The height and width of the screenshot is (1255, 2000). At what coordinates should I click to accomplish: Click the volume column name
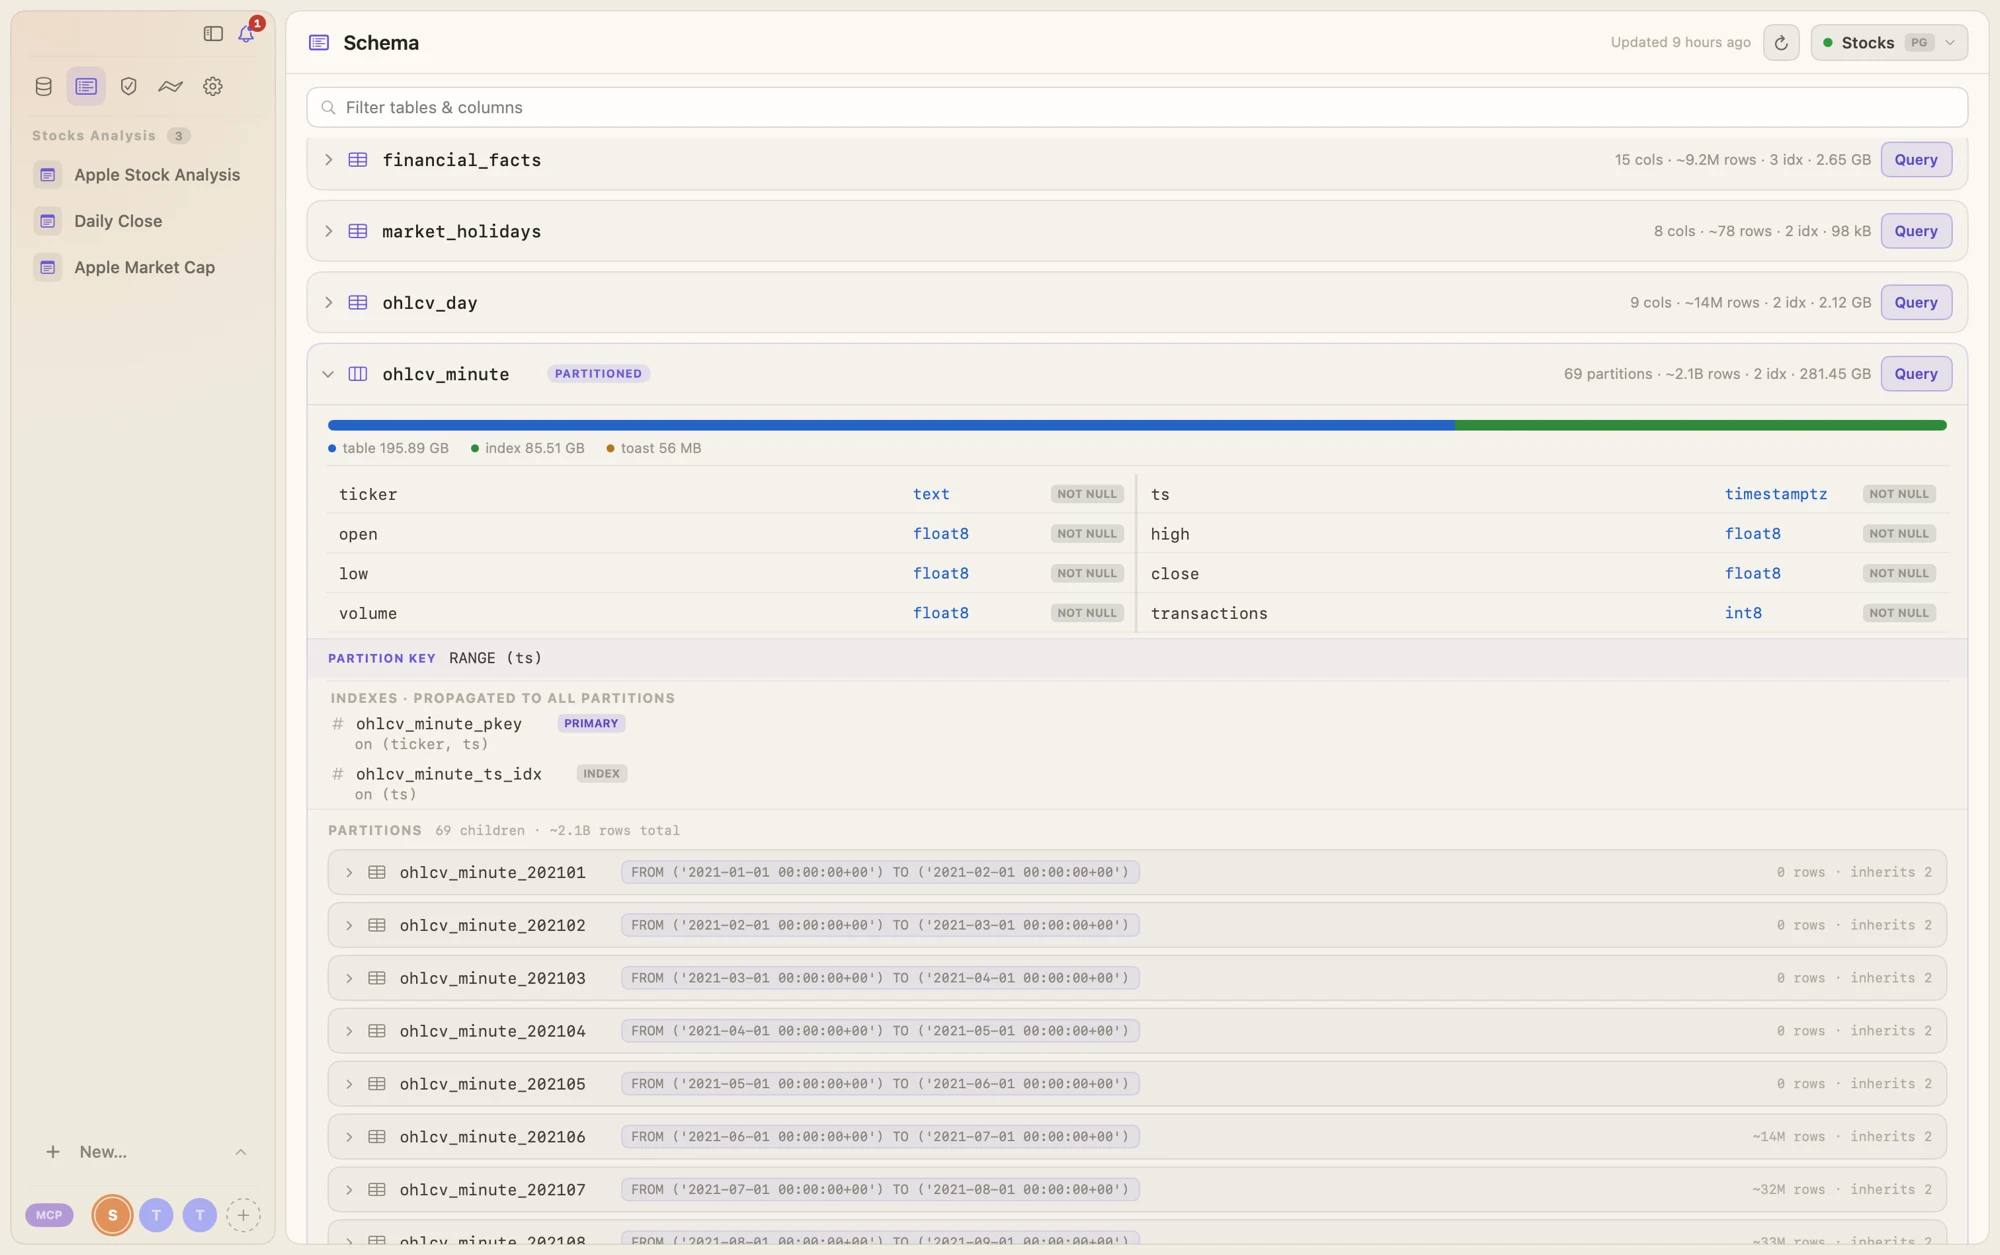368,613
